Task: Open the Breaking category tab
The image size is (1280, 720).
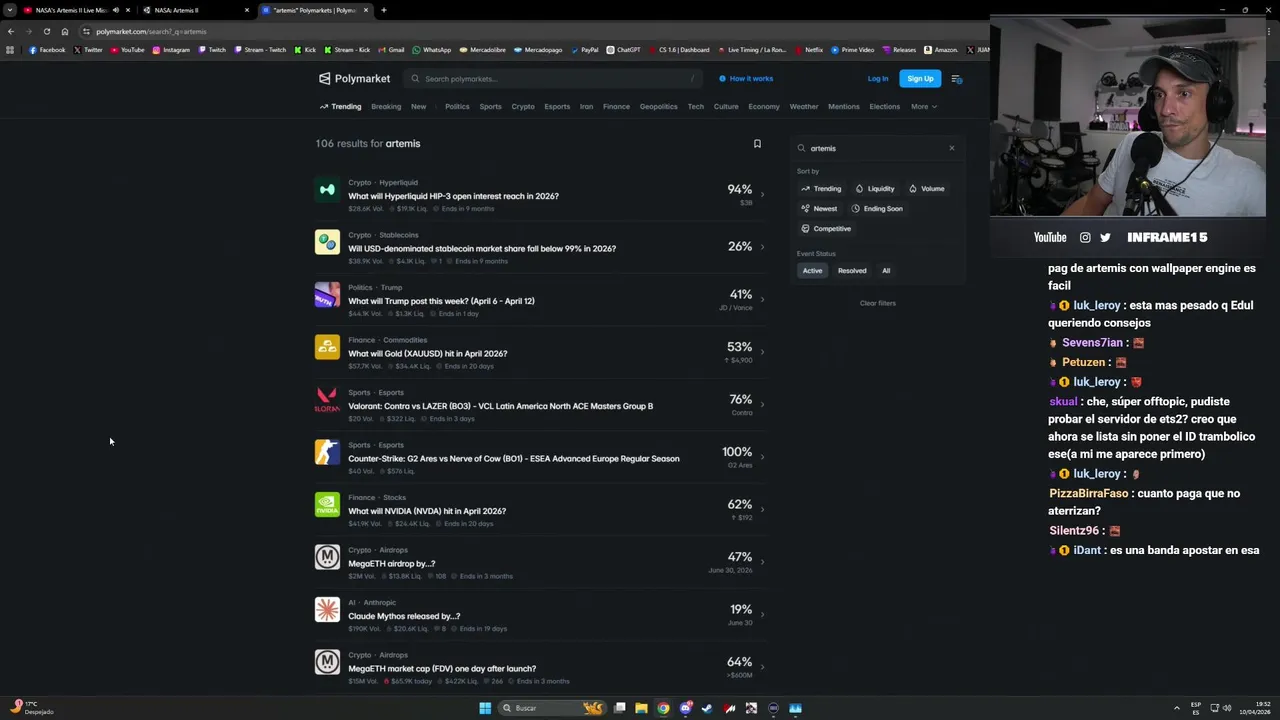Action: click(x=386, y=106)
